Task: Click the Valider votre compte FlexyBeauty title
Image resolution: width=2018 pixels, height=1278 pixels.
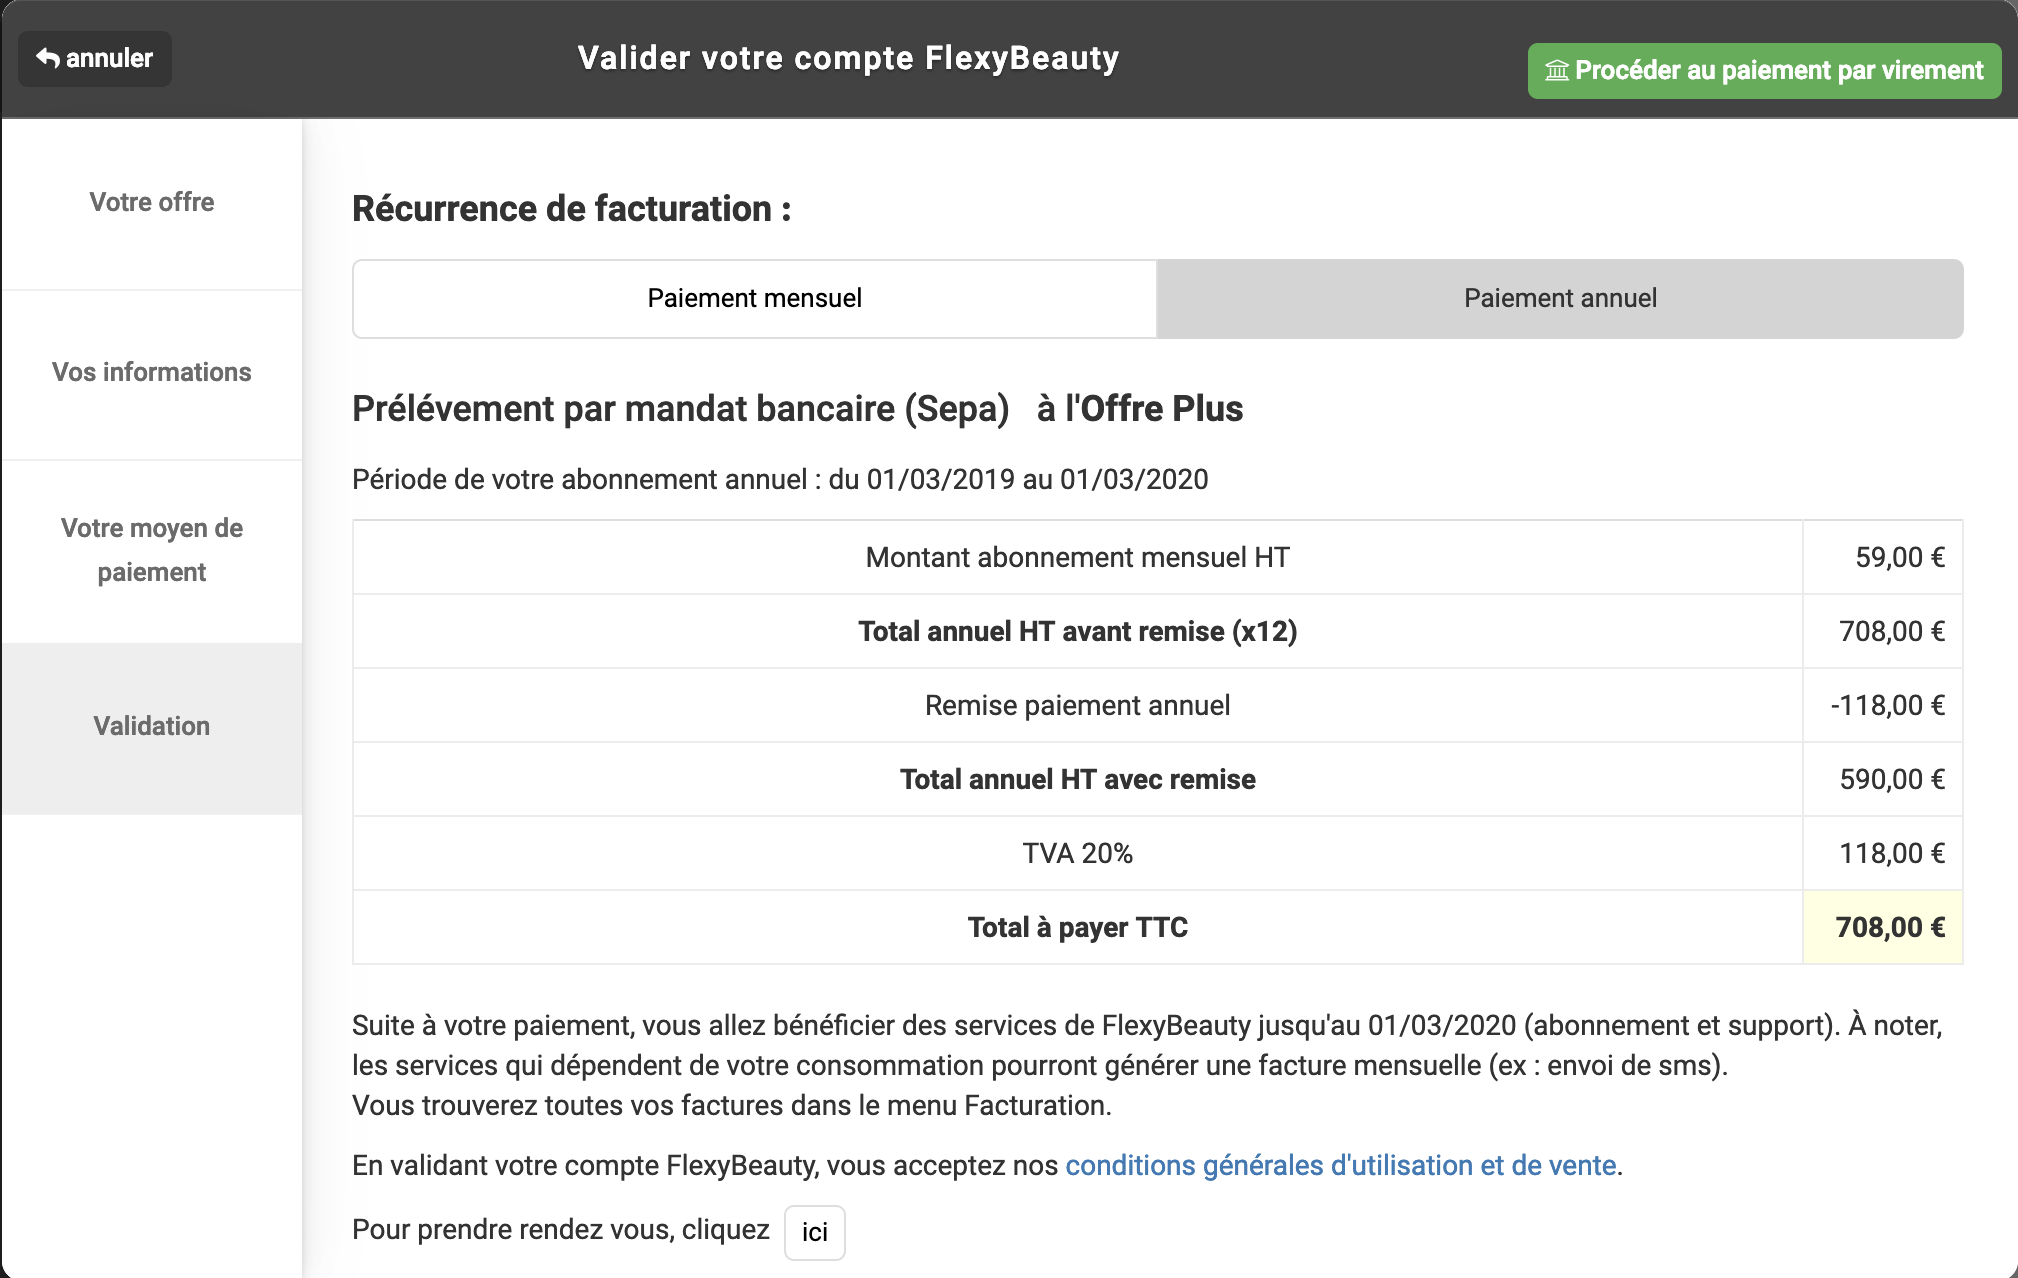Action: (x=848, y=58)
